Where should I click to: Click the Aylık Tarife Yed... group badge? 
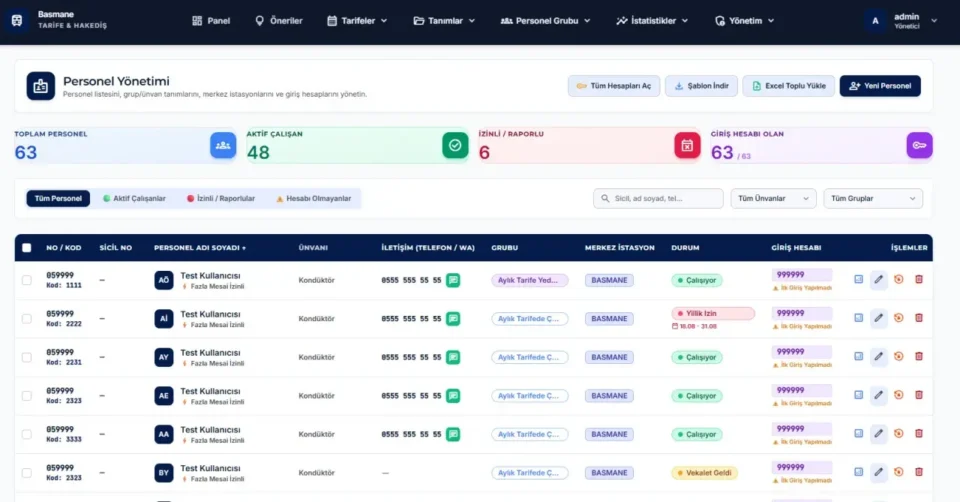(530, 280)
